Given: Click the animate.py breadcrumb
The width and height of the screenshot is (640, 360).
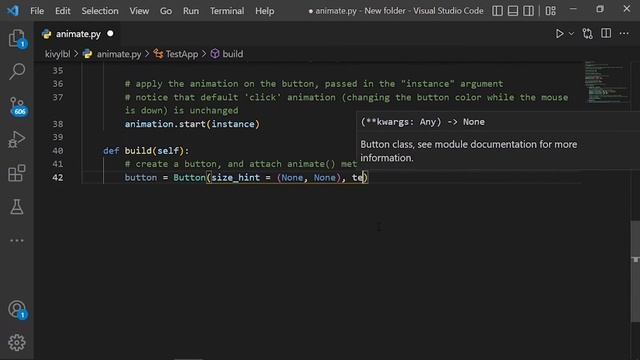Looking at the screenshot, I should point(118,54).
